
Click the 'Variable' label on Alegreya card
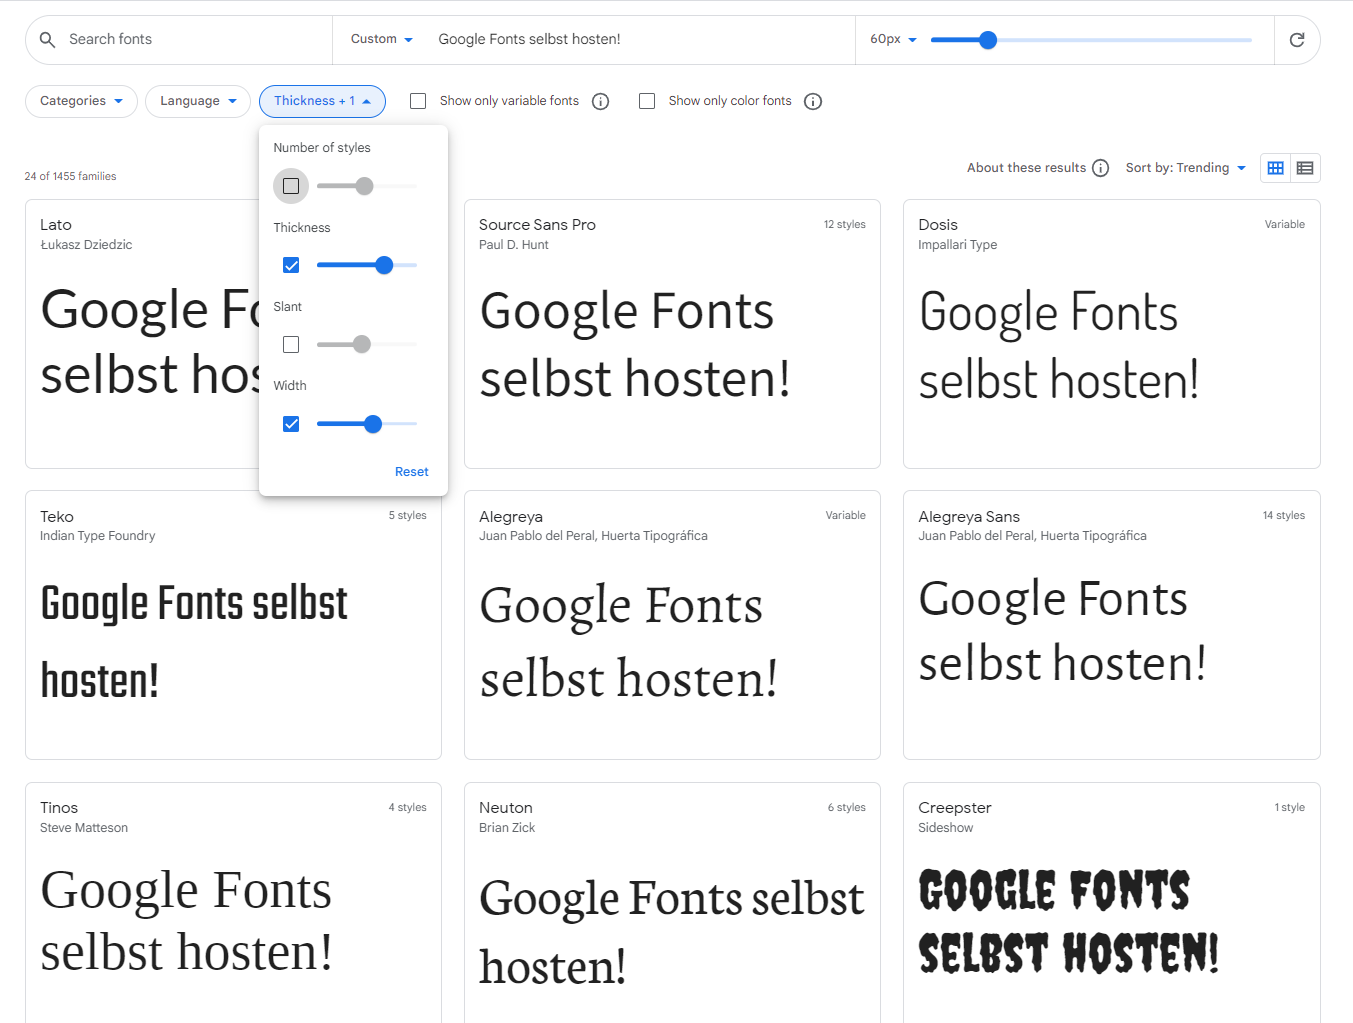click(846, 515)
